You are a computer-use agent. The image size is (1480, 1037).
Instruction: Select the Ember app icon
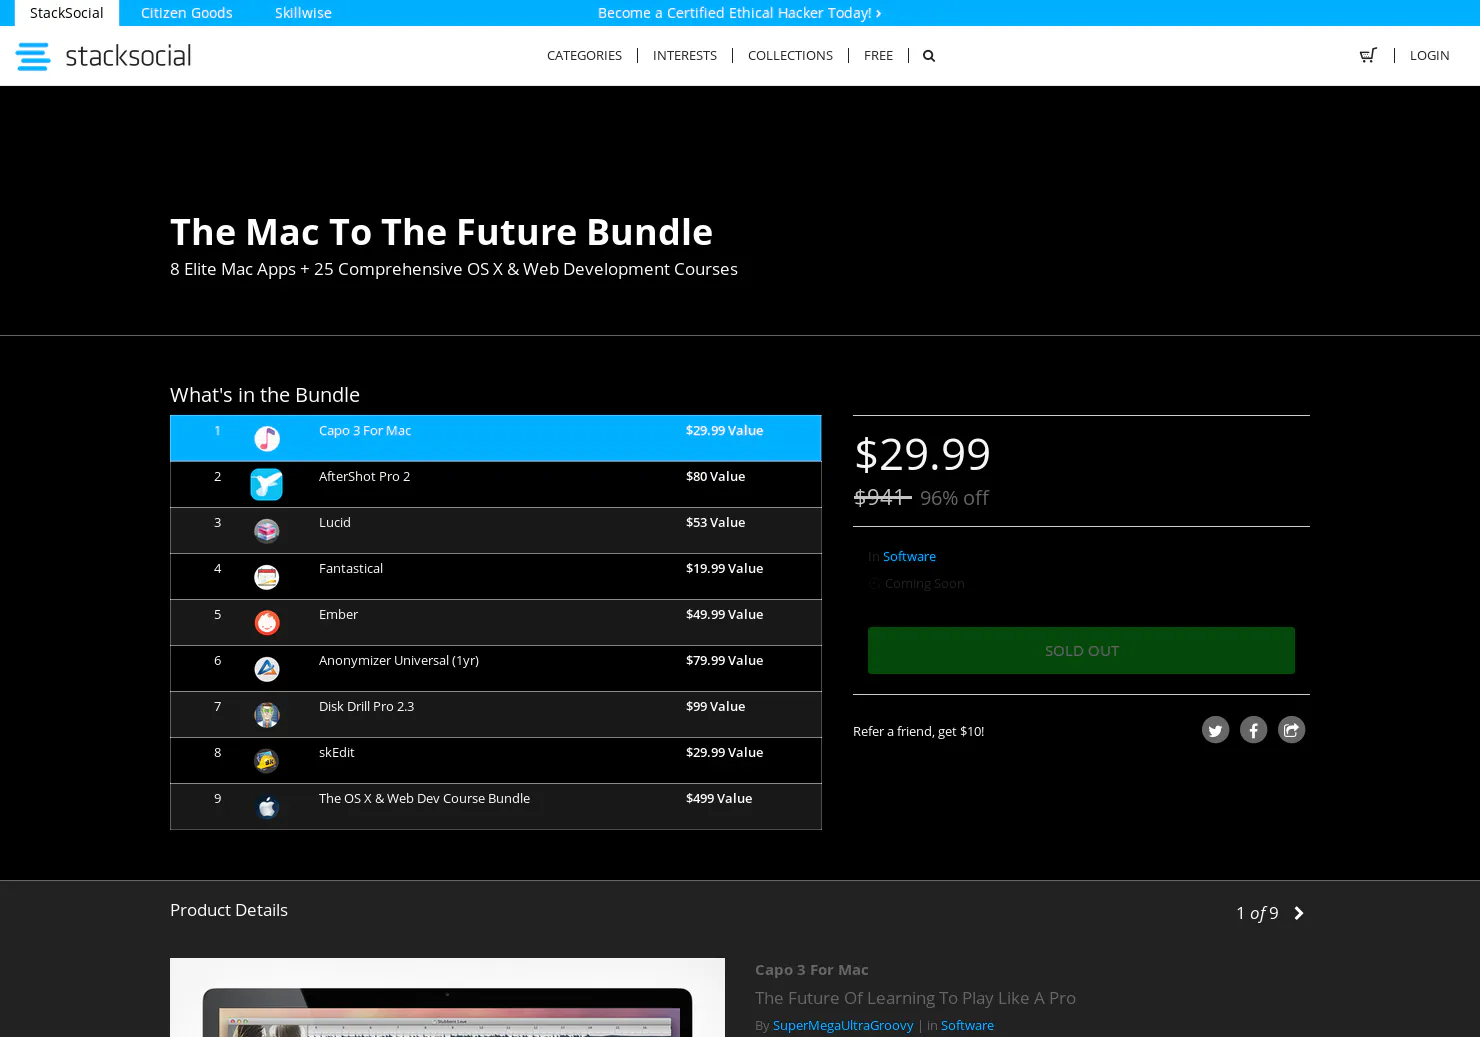tap(266, 622)
